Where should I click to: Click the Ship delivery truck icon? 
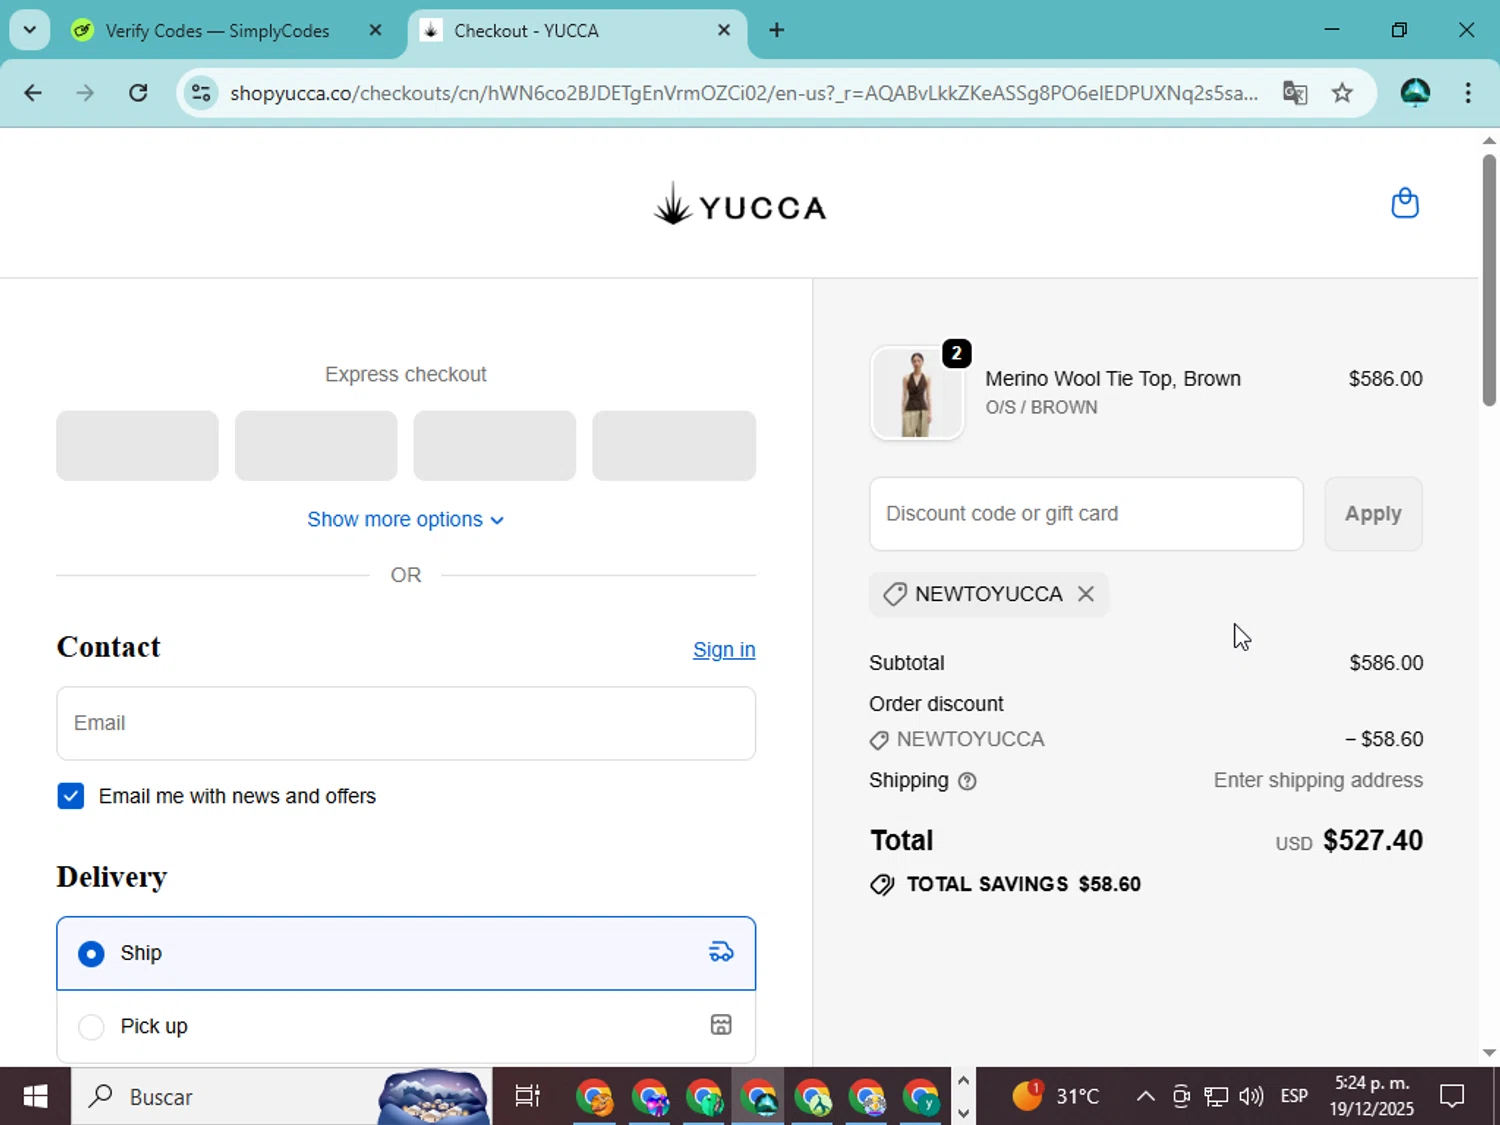(721, 952)
